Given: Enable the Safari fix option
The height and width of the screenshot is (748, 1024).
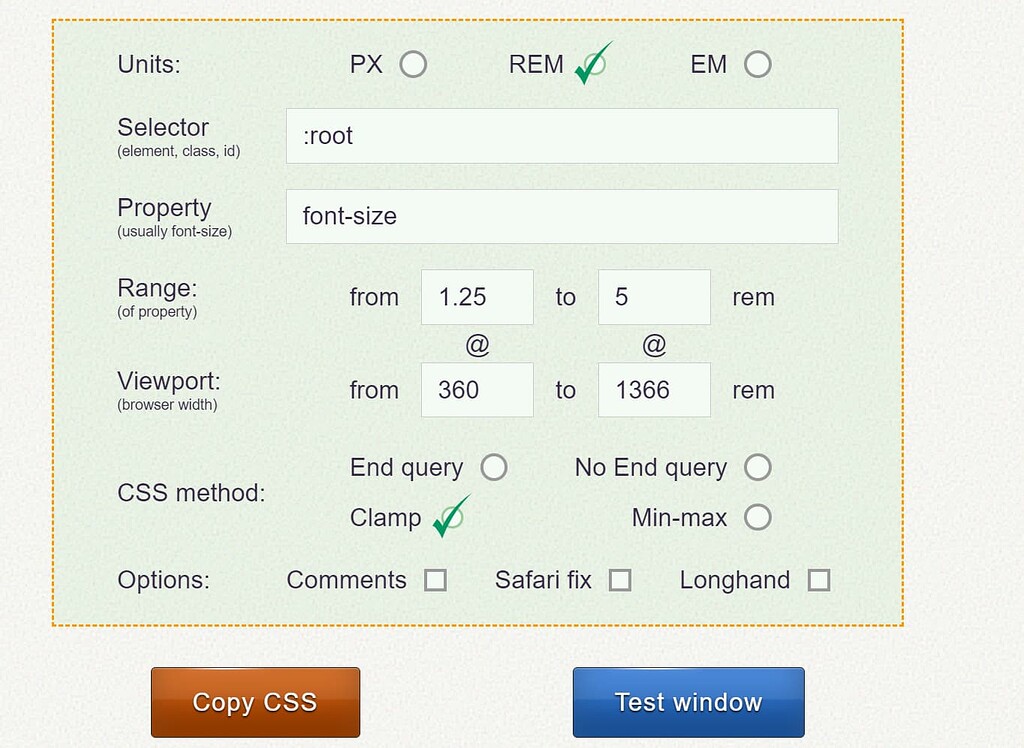Looking at the screenshot, I should coord(622,579).
